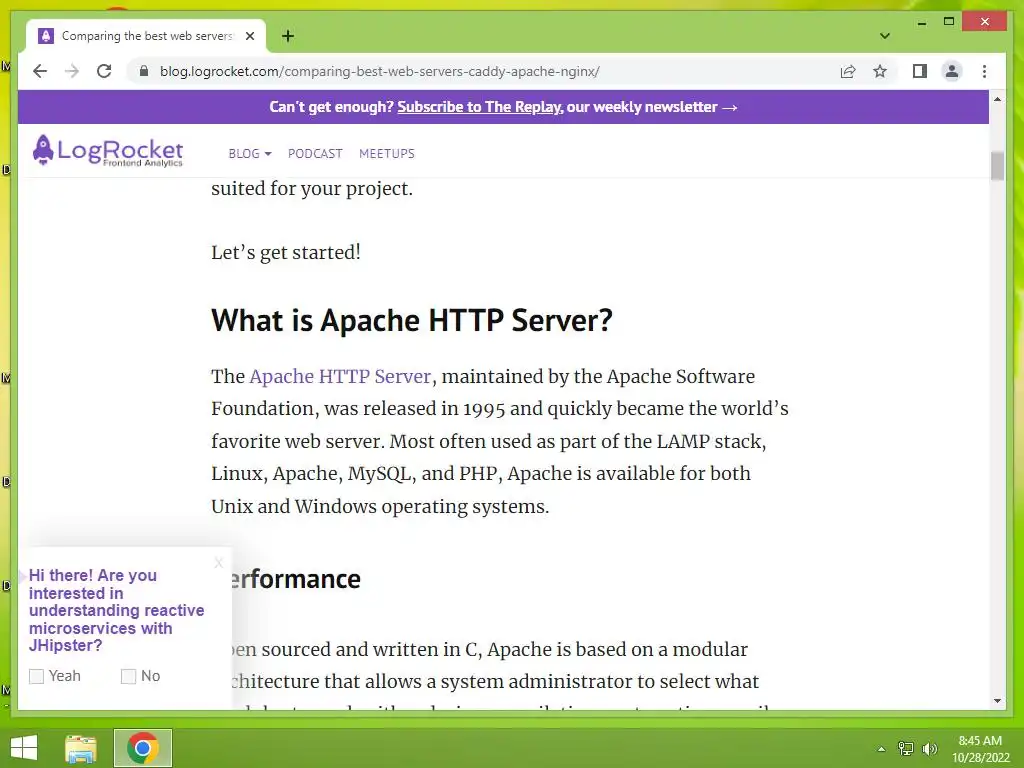1024x768 pixels.
Task: Close the Comparing the best web servers tab
Action: [249, 36]
